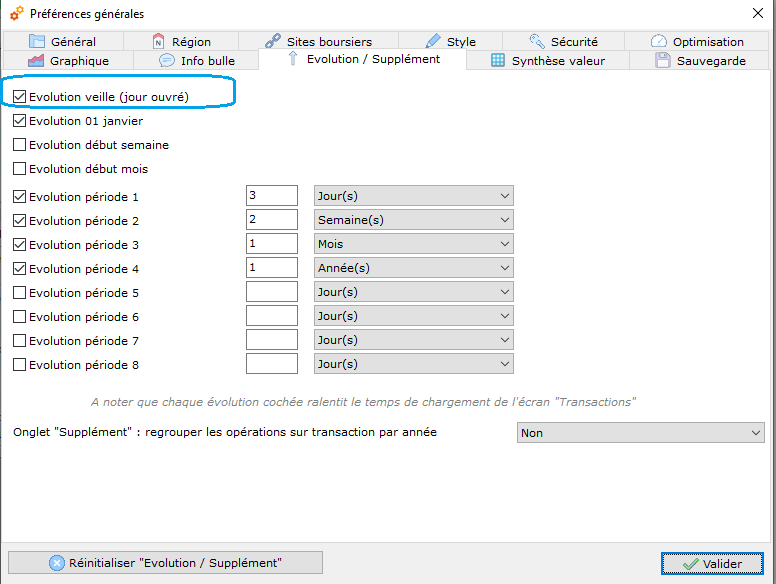Click the blue cross icon on the Réinitialiser button

tap(56, 563)
